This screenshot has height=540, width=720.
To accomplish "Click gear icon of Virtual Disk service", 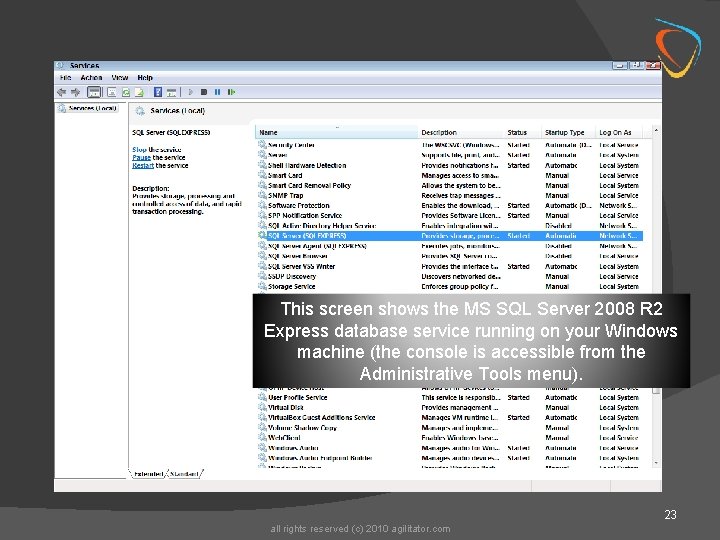I will pyautogui.click(x=262, y=408).
